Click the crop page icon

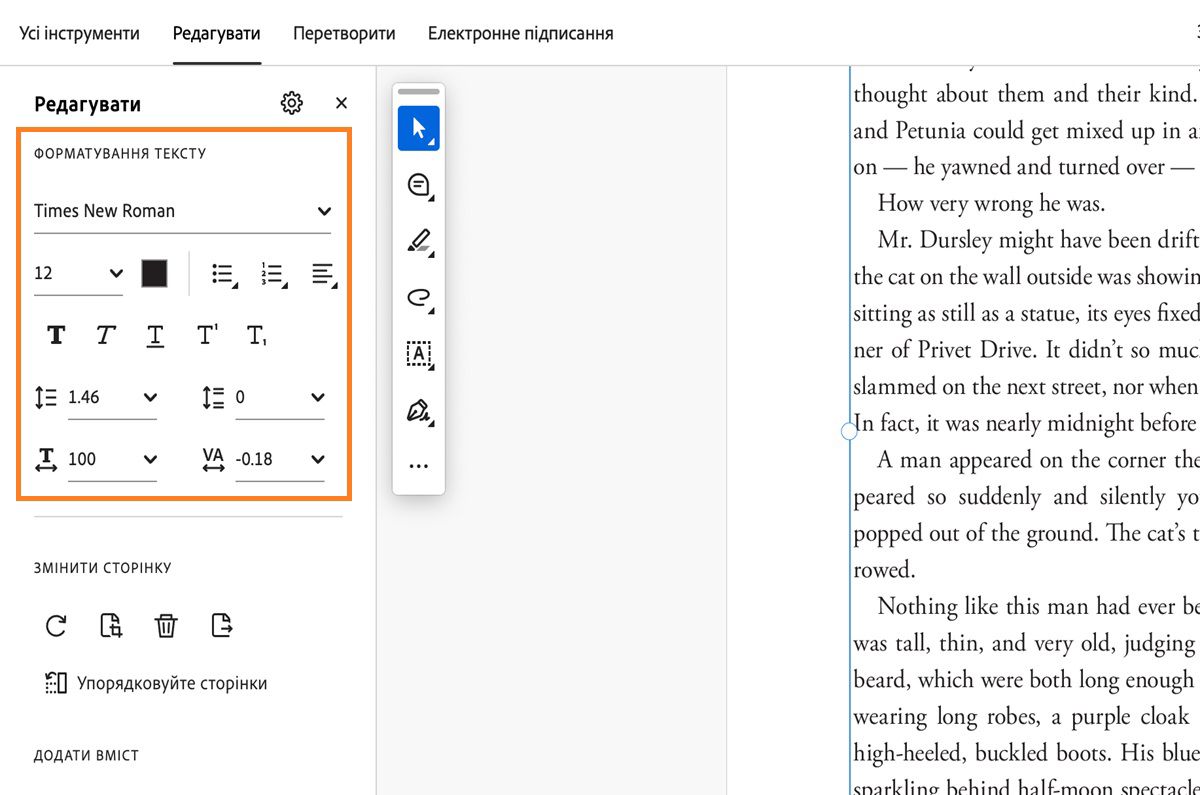111,626
